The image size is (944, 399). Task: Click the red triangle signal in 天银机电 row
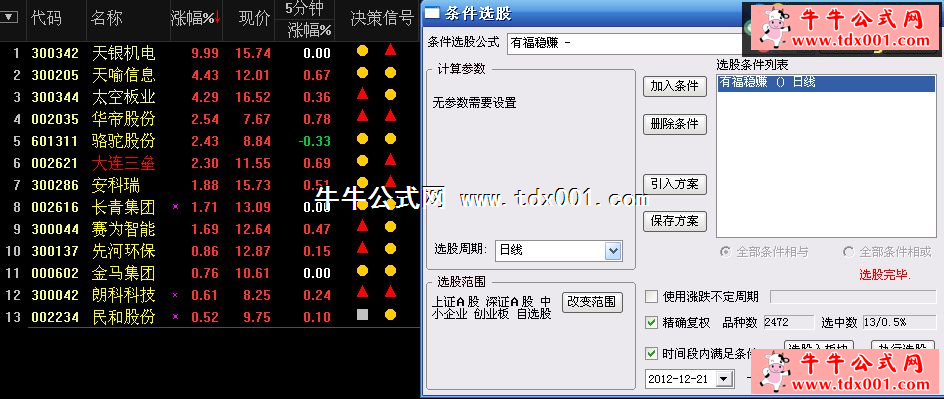[390, 51]
